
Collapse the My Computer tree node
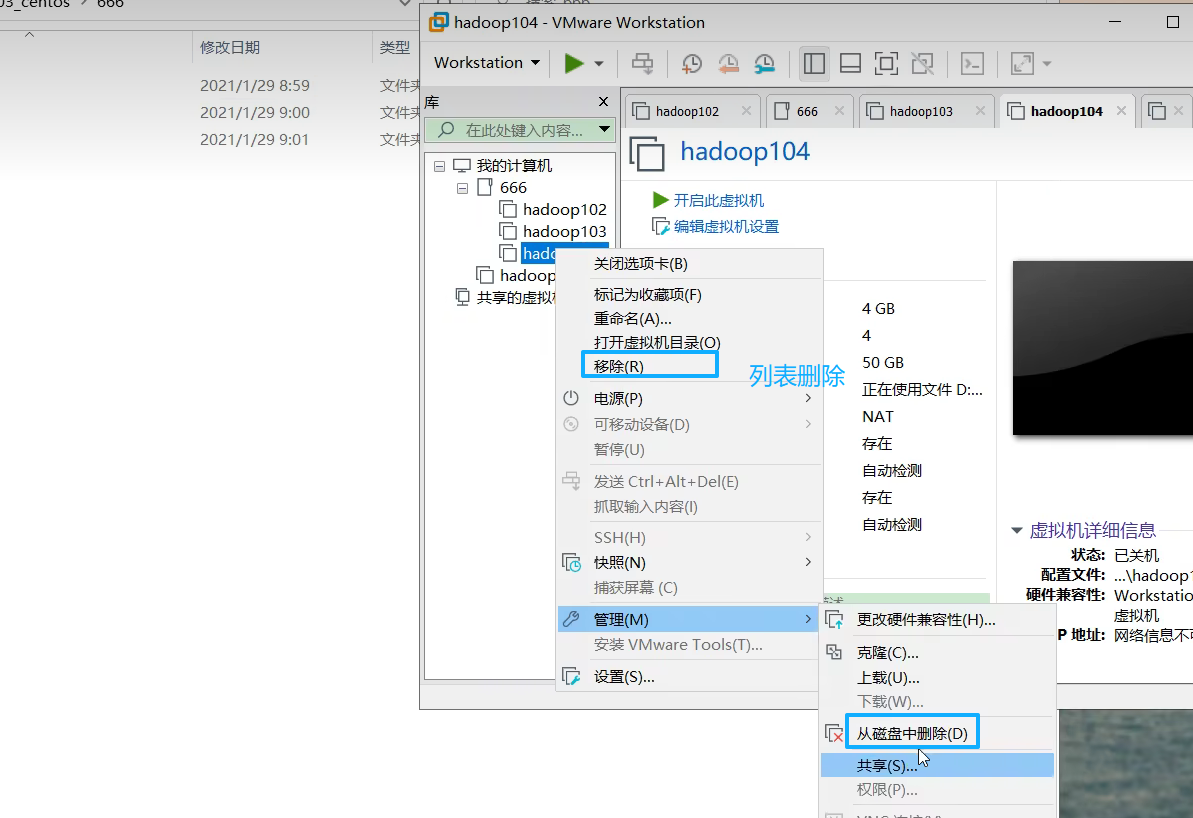click(439, 166)
